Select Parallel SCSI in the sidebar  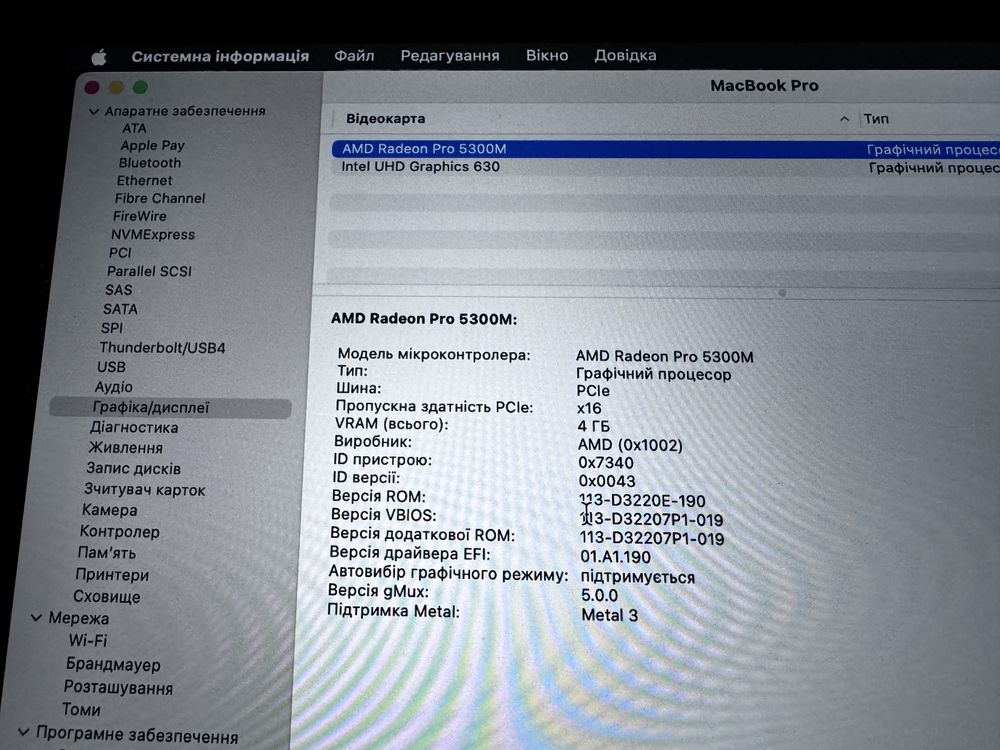pos(149,271)
